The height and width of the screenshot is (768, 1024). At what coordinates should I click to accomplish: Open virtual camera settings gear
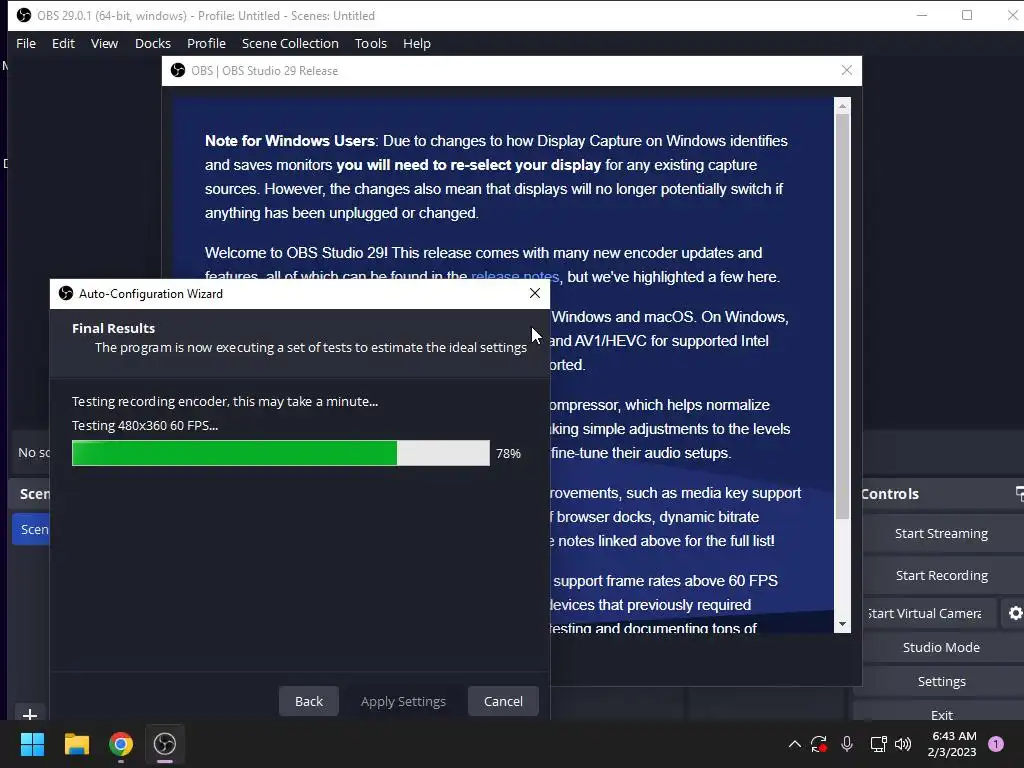coord(1015,613)
